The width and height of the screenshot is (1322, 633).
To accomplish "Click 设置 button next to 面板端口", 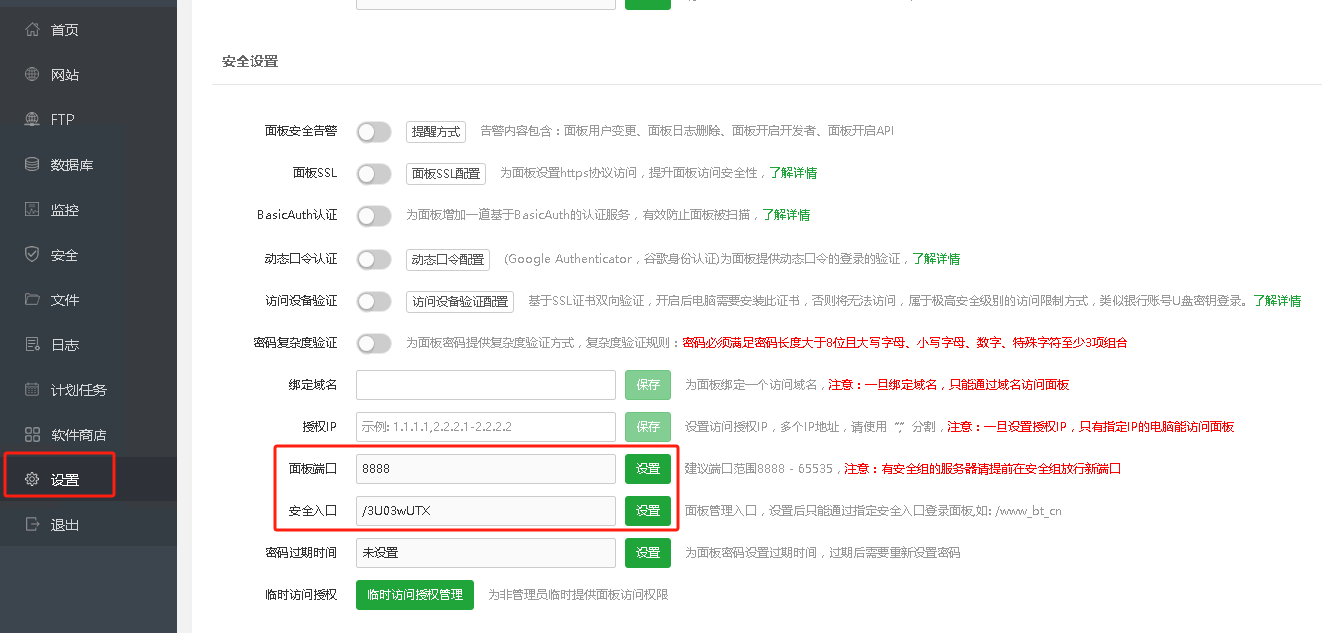I will pos(648,469).
